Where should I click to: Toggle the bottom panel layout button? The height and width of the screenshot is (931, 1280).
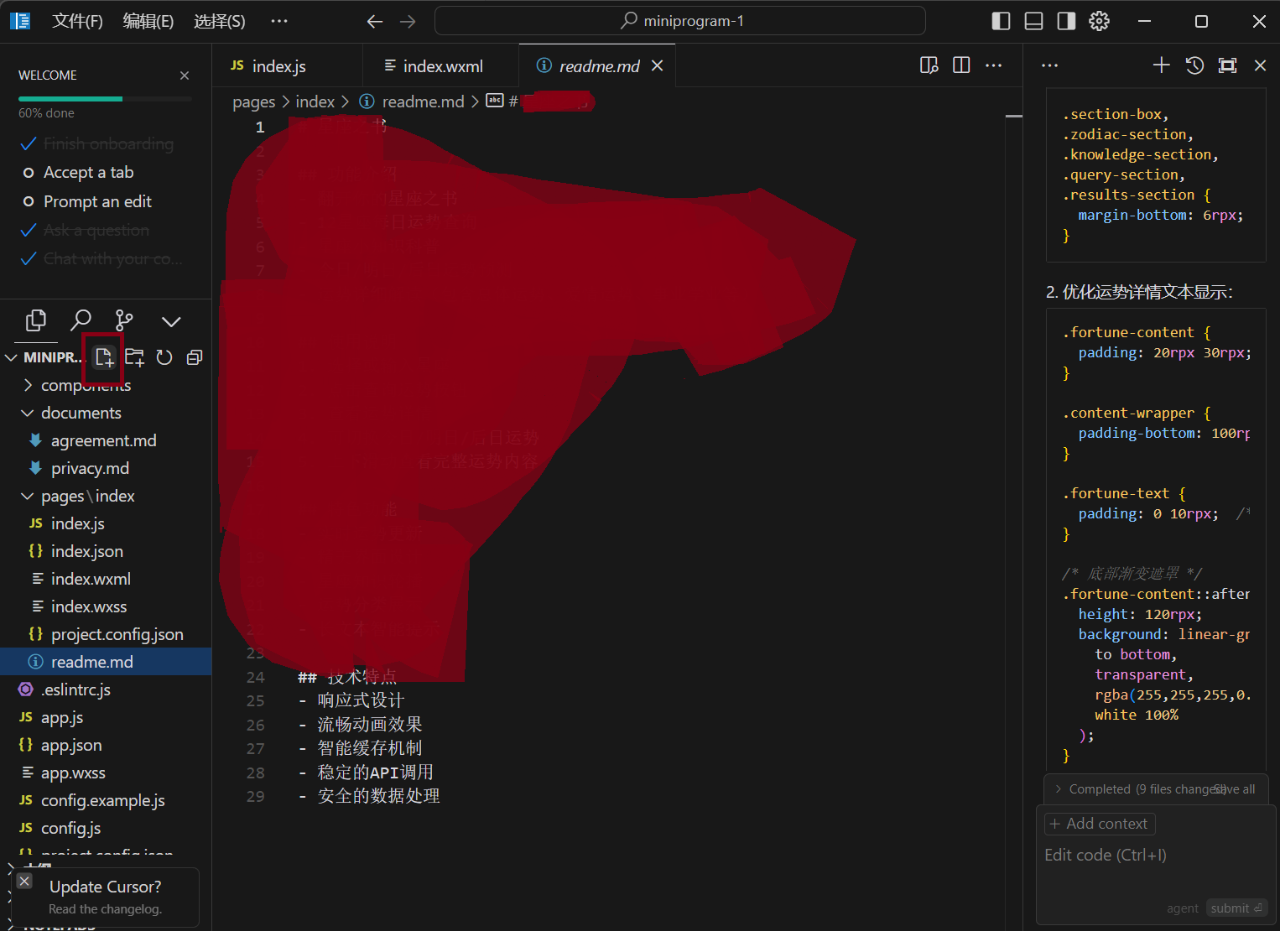point(1034,21)
